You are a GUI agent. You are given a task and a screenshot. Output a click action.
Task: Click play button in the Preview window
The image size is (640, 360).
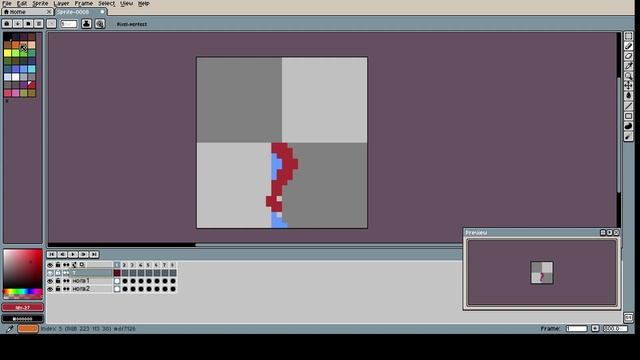tap(609, 233)
